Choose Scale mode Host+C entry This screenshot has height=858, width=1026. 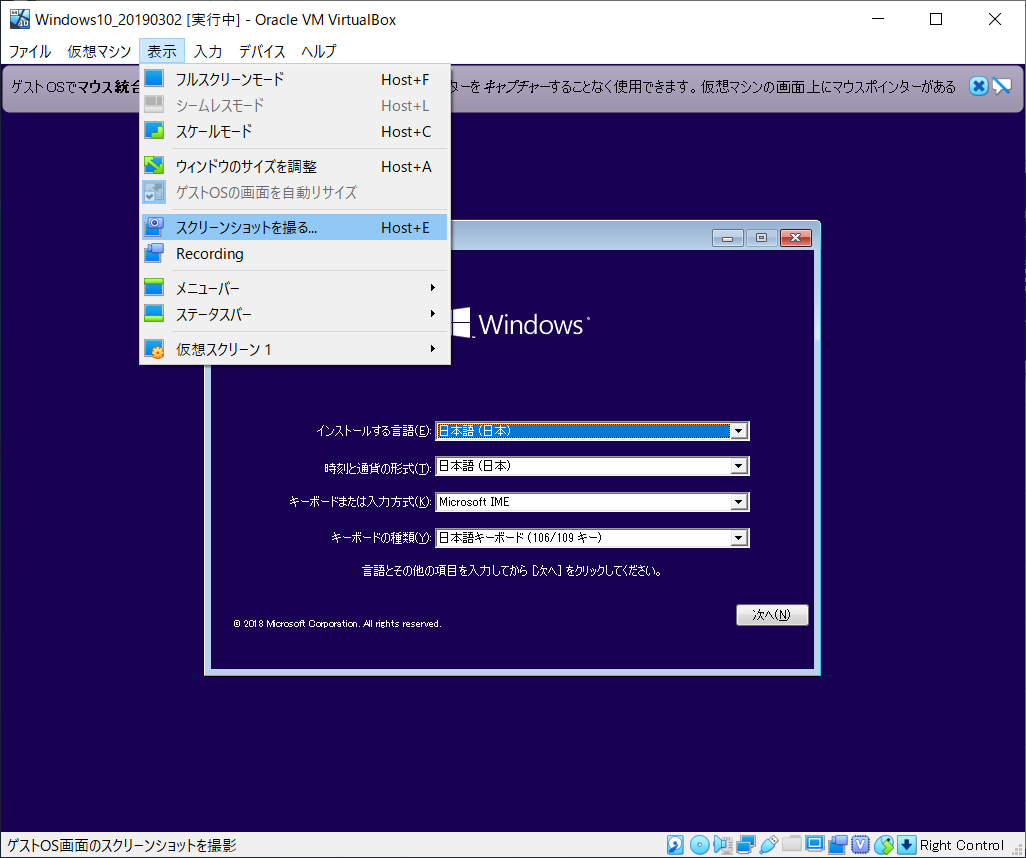tap(294, 132)
